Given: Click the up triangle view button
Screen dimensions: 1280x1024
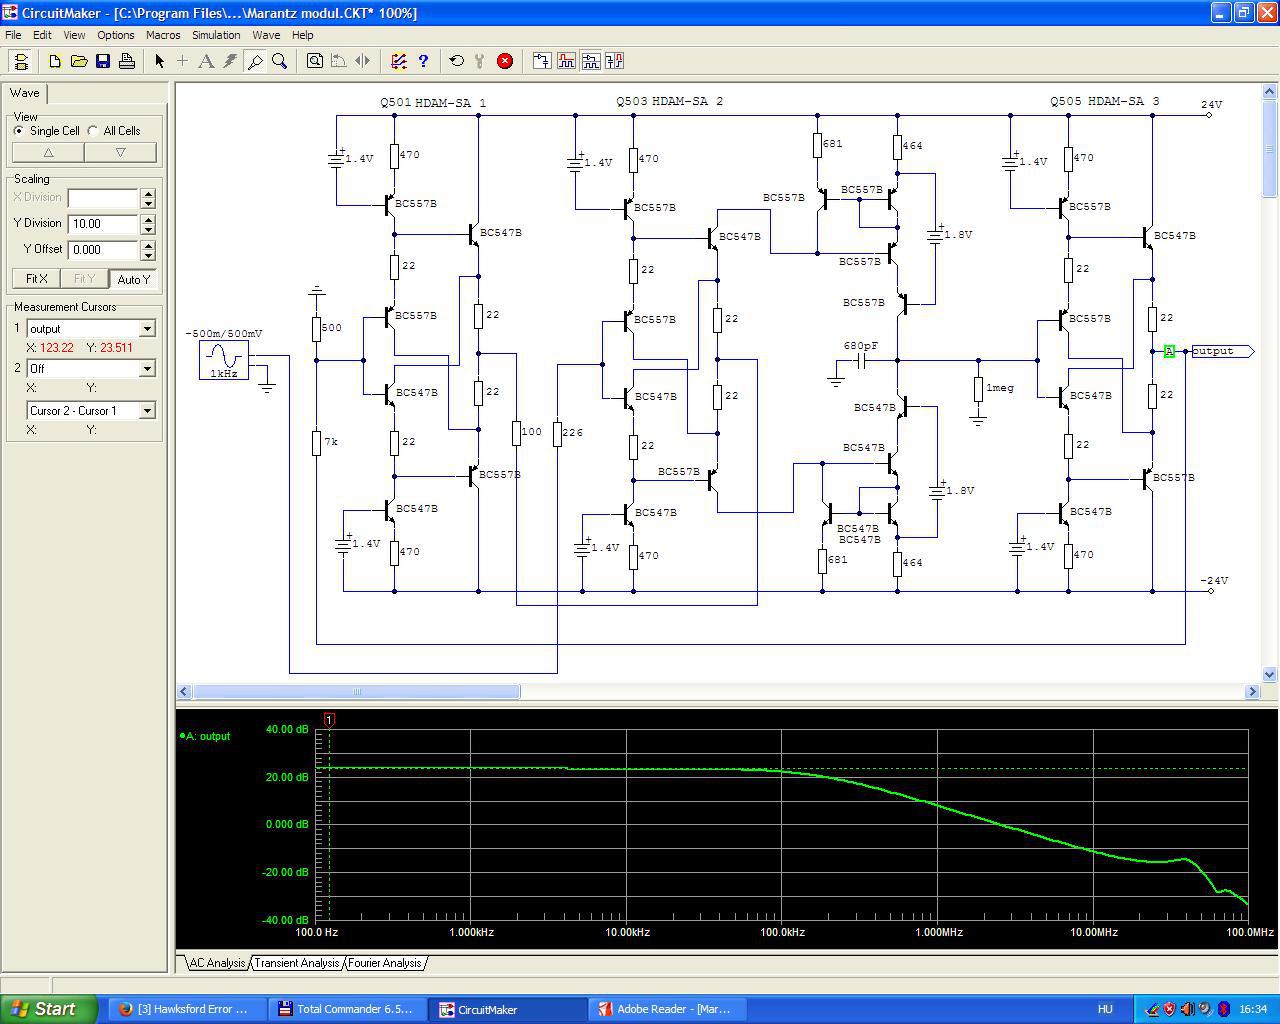Looking at the screenshot, I should coord(48,153).
